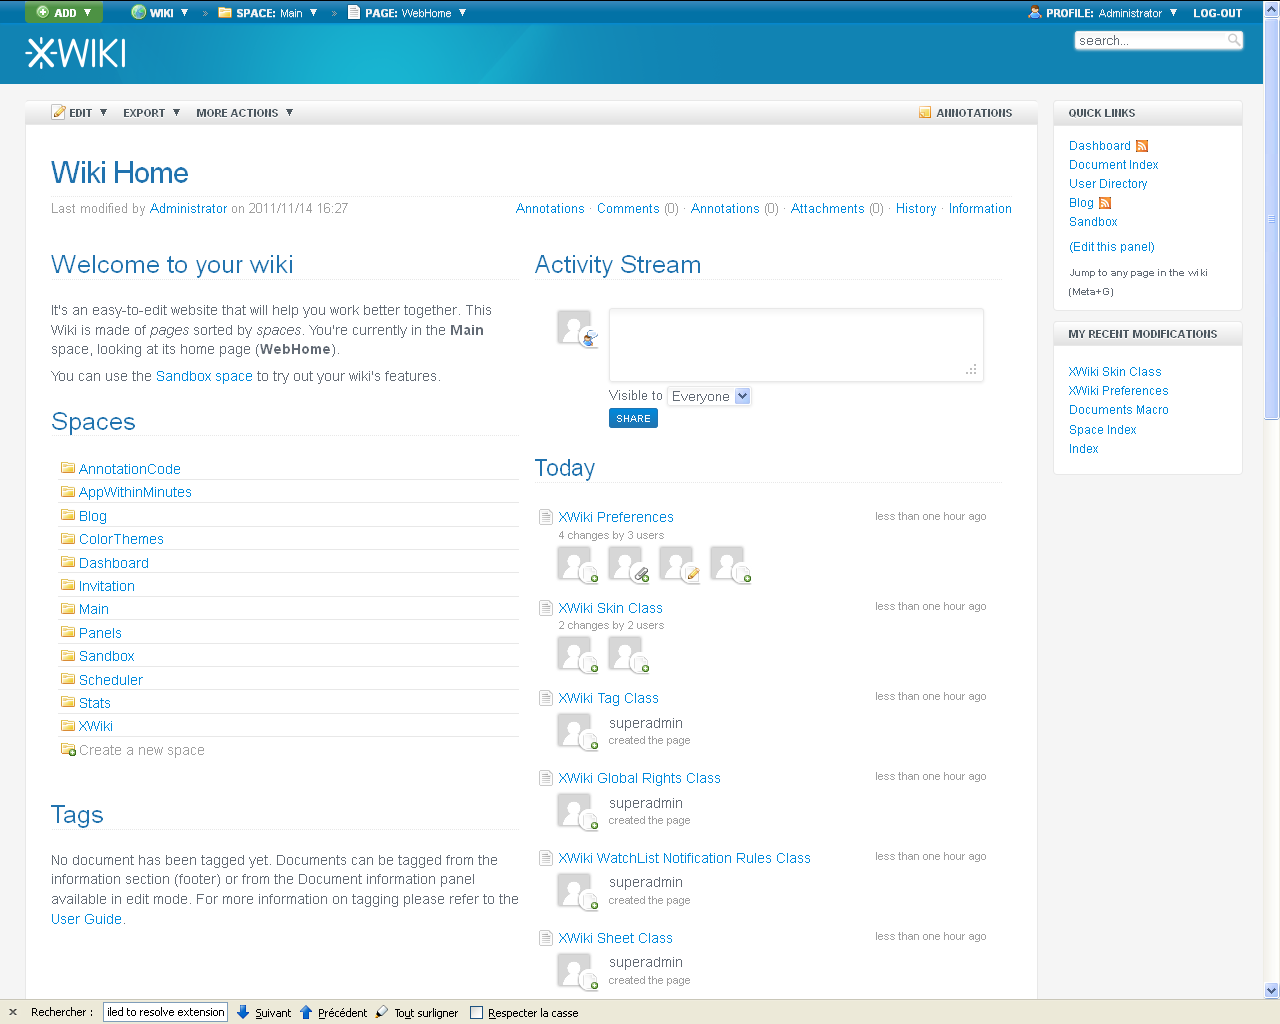The image size is (1280, 1024).
Task: Open the Information tab link
Action: pos(980,209)
